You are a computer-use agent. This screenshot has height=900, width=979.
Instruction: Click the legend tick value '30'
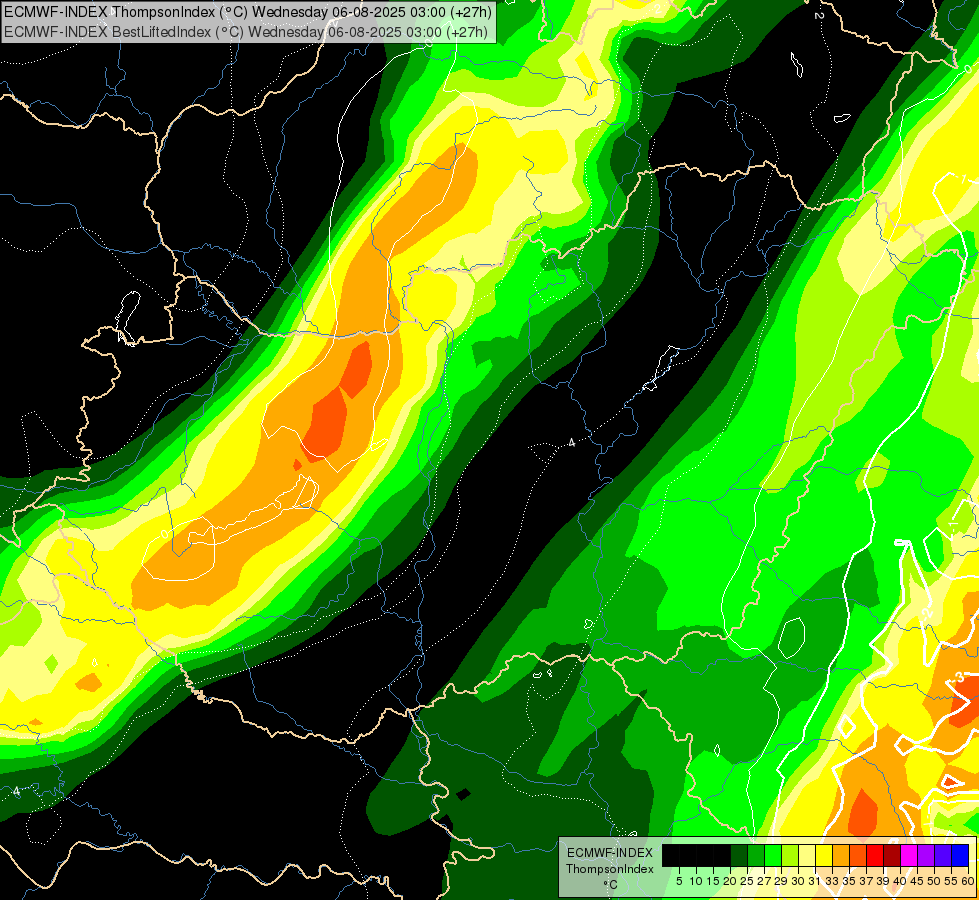point(798,881)
